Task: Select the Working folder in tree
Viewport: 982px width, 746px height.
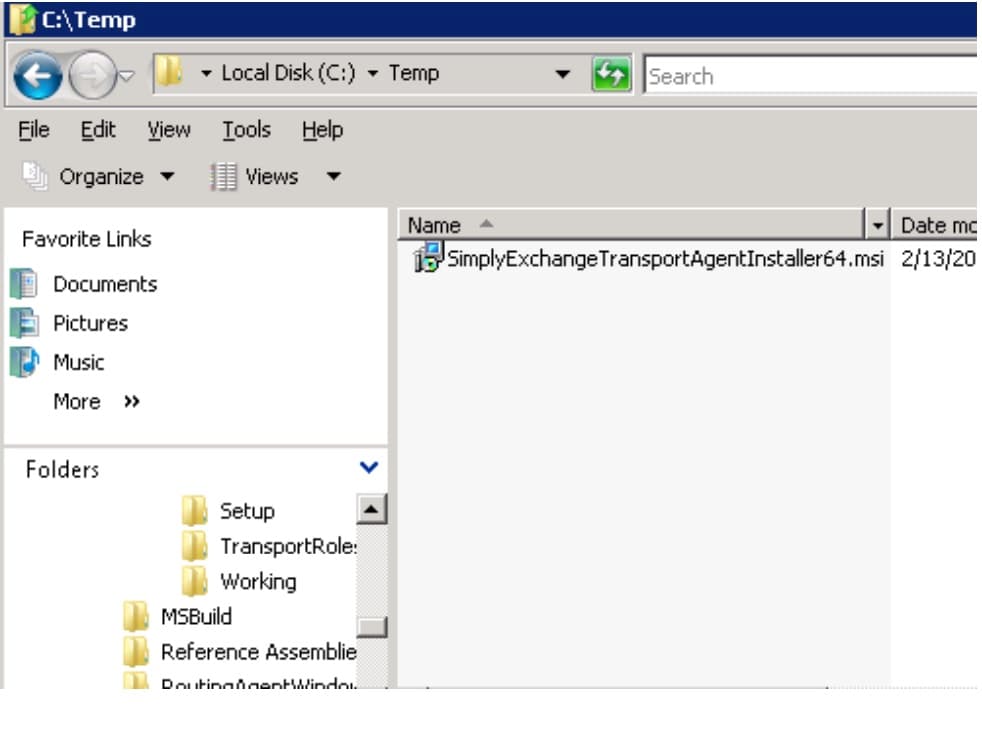Action: tap(257, 581)
